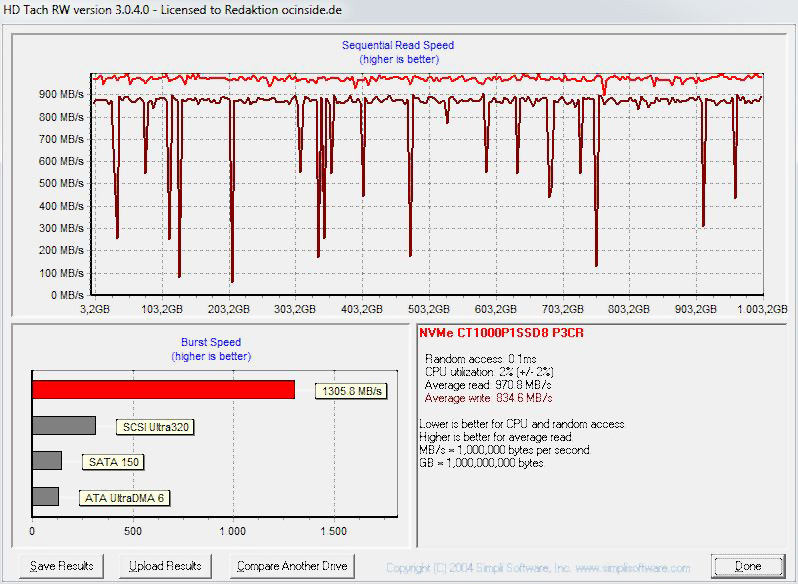Click the 503,2GB axis label

tap(429, 309)
